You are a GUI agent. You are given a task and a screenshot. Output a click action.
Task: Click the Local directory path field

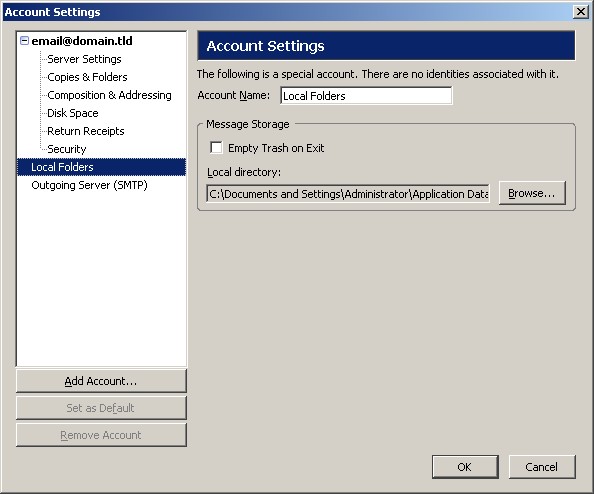[x=348, y=194]
